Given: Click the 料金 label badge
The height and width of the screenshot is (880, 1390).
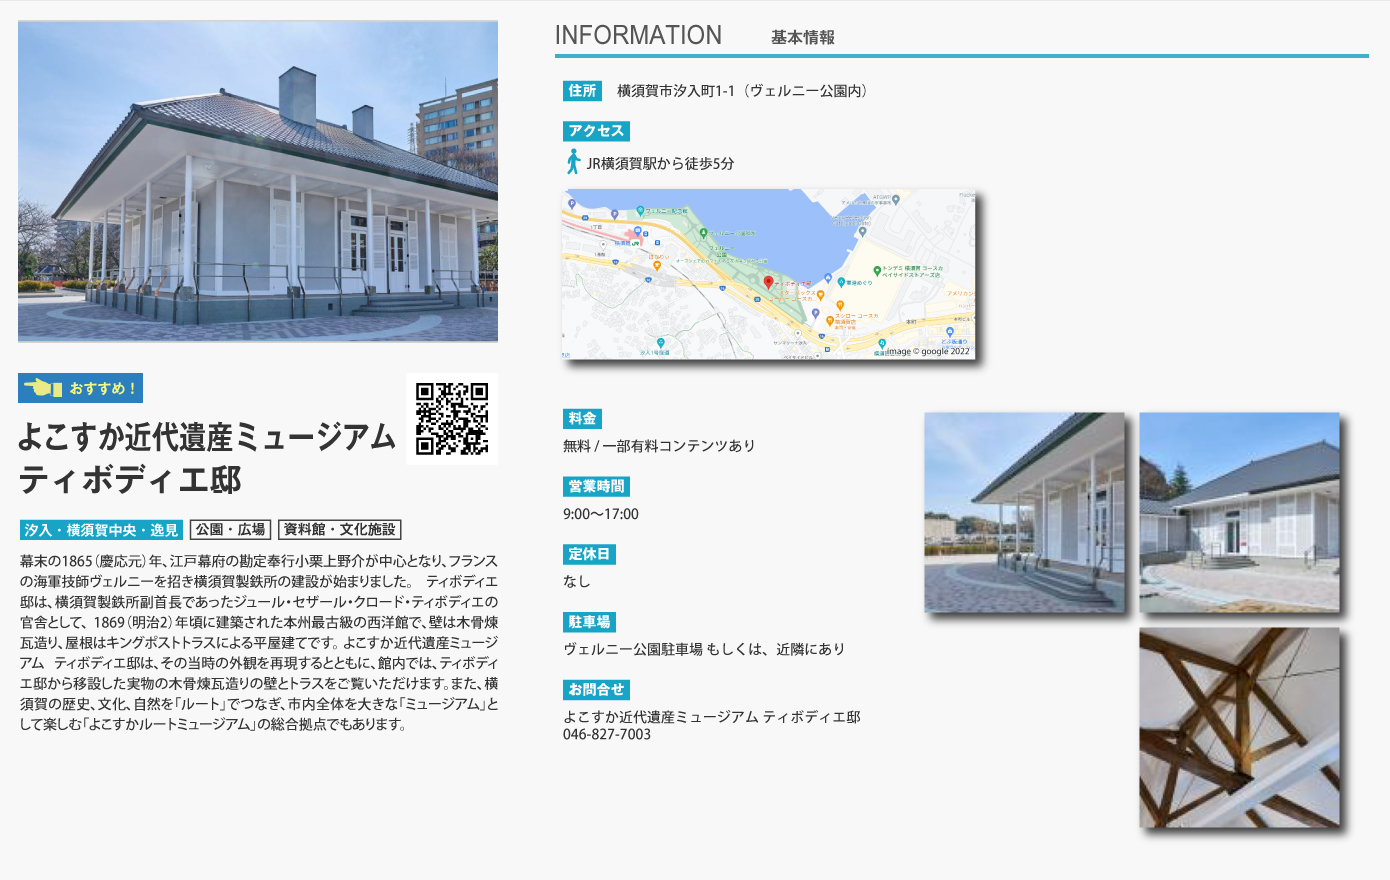Looking at the screenshot, I should (582, 419).
